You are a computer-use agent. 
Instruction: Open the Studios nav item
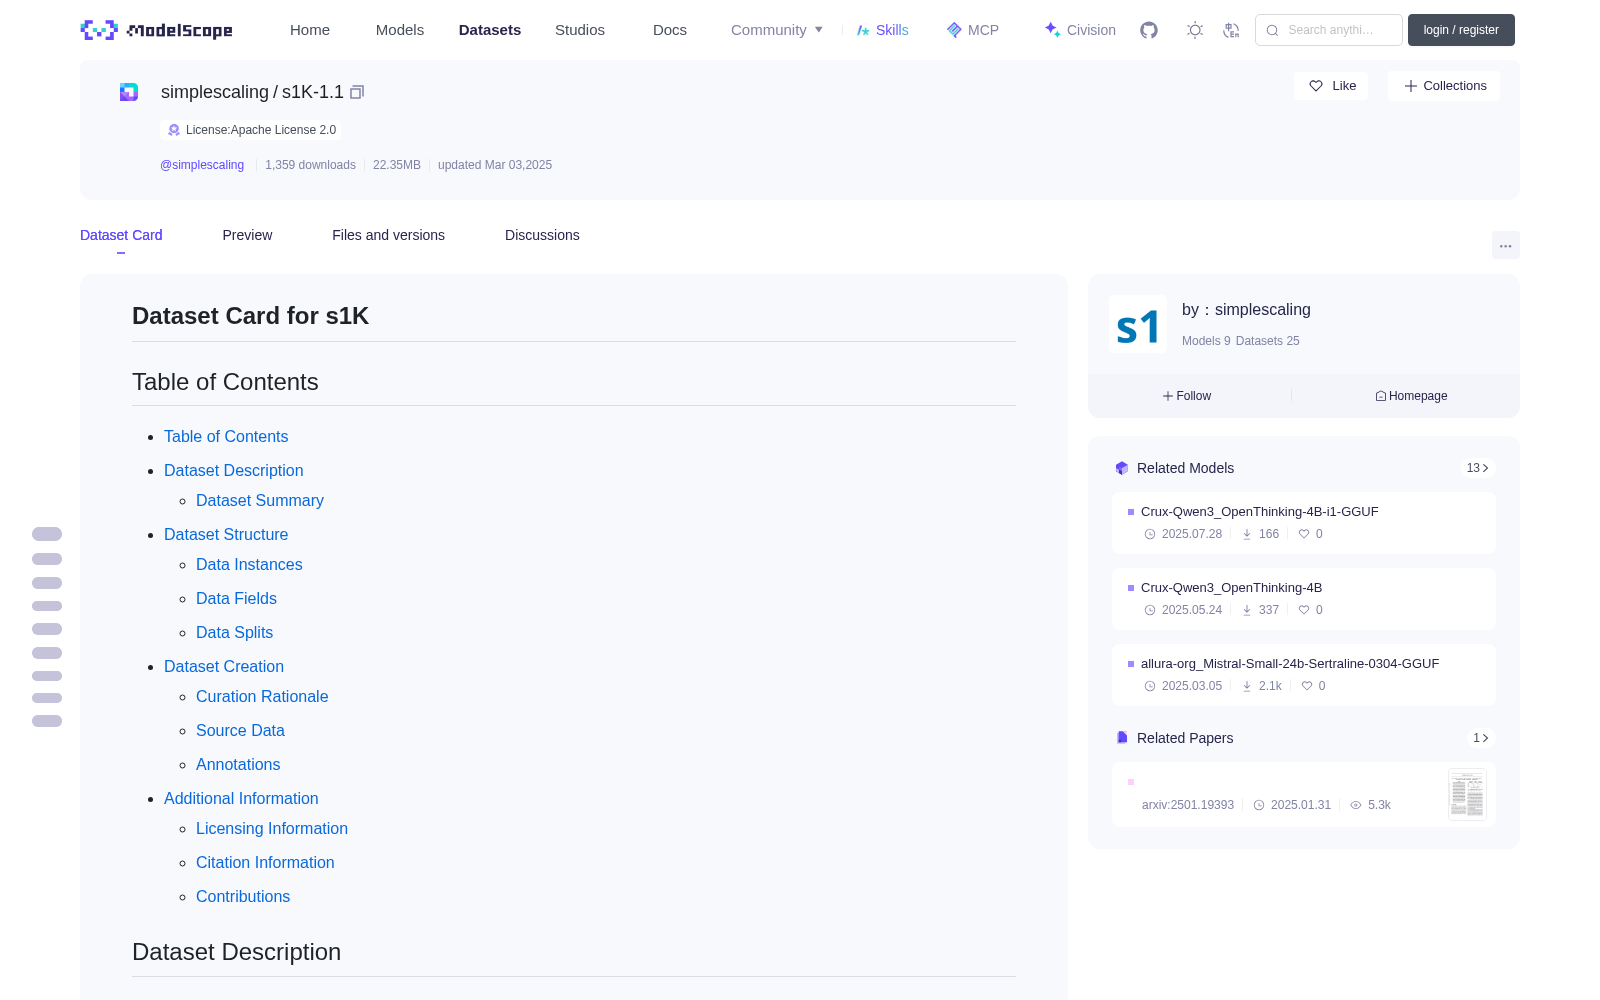[x=580, y=30]
